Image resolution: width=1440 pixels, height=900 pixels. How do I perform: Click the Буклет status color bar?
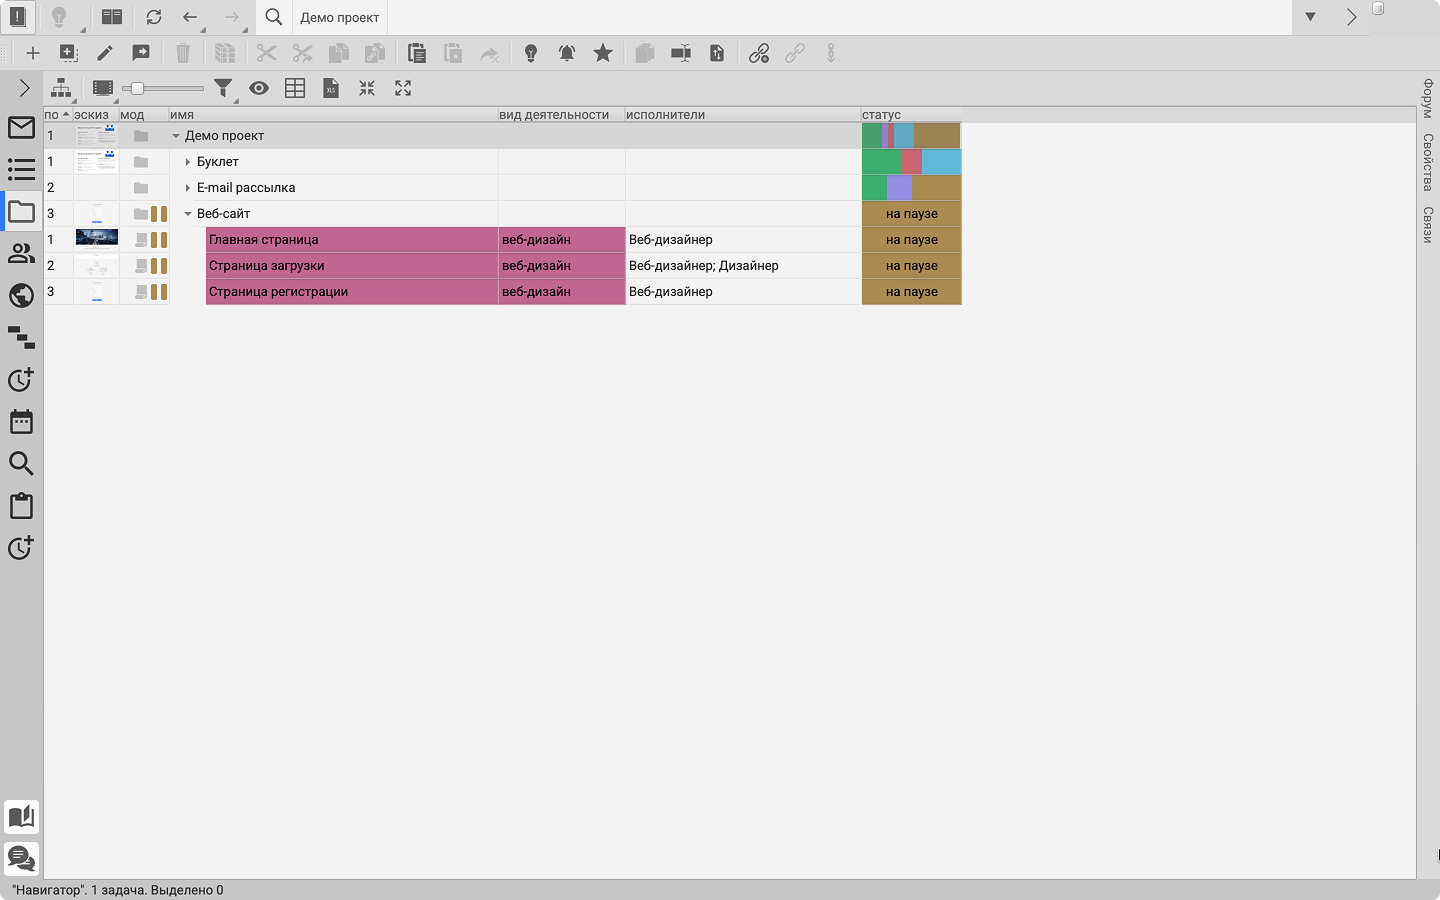(911, 162)
